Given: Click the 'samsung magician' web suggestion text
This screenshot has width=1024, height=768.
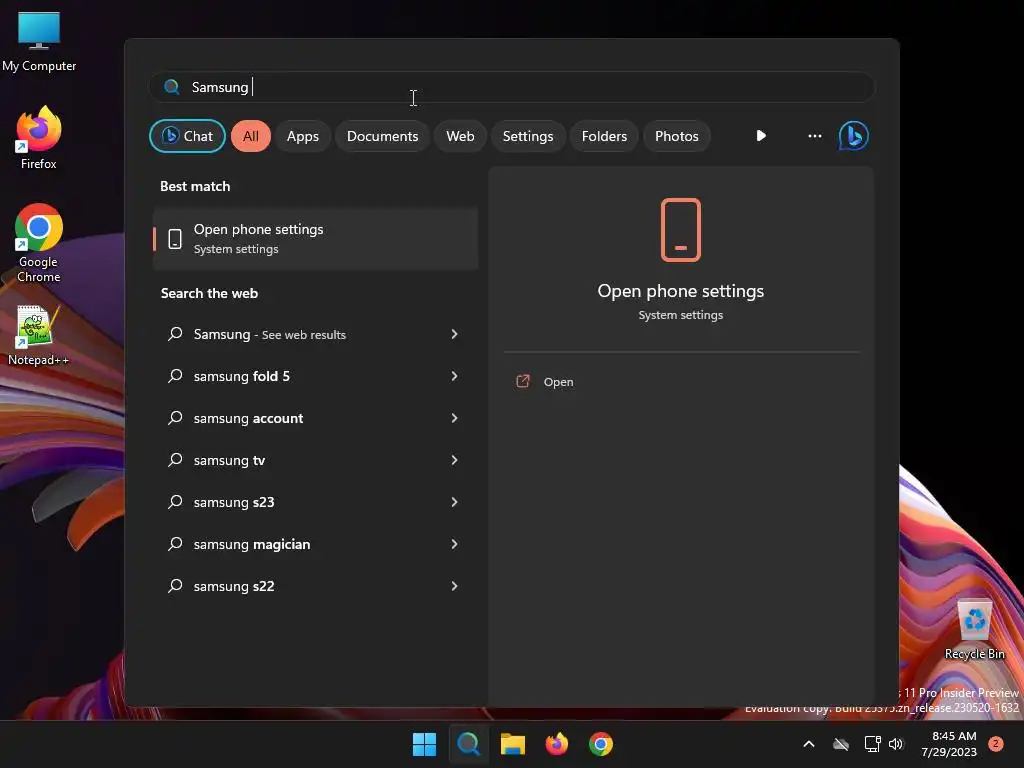Looking at the screenshot, I should tap(251, 544).
